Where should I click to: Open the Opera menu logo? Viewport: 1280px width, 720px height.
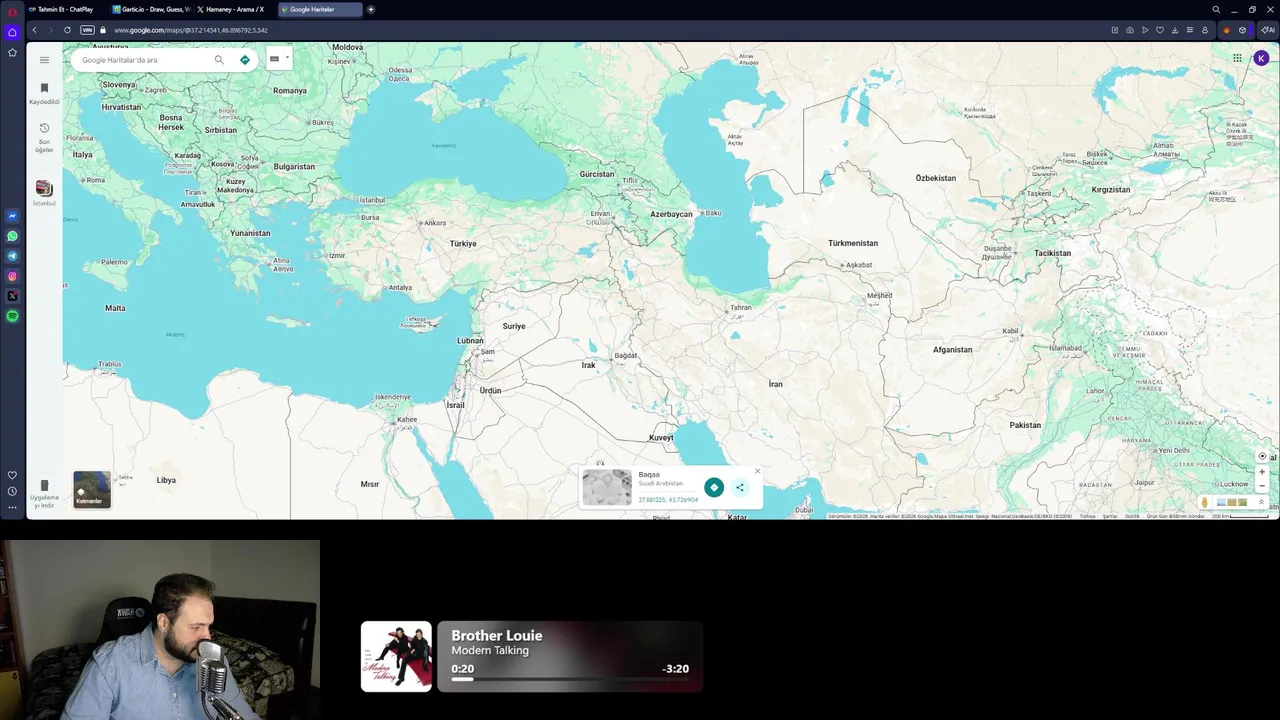pos(12,11)
